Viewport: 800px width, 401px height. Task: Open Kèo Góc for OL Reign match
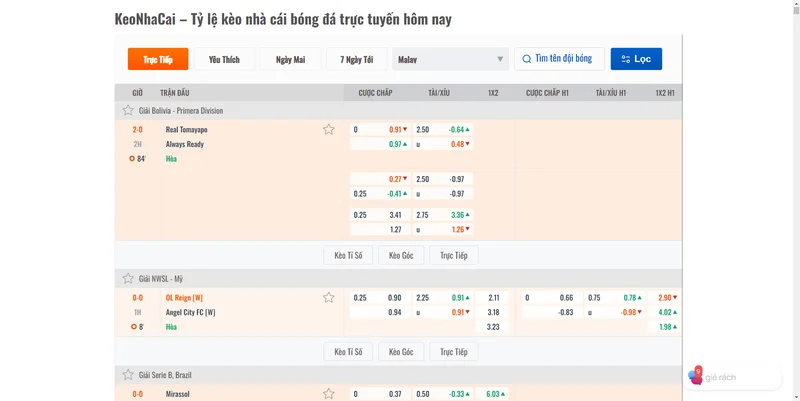(401, 352)
